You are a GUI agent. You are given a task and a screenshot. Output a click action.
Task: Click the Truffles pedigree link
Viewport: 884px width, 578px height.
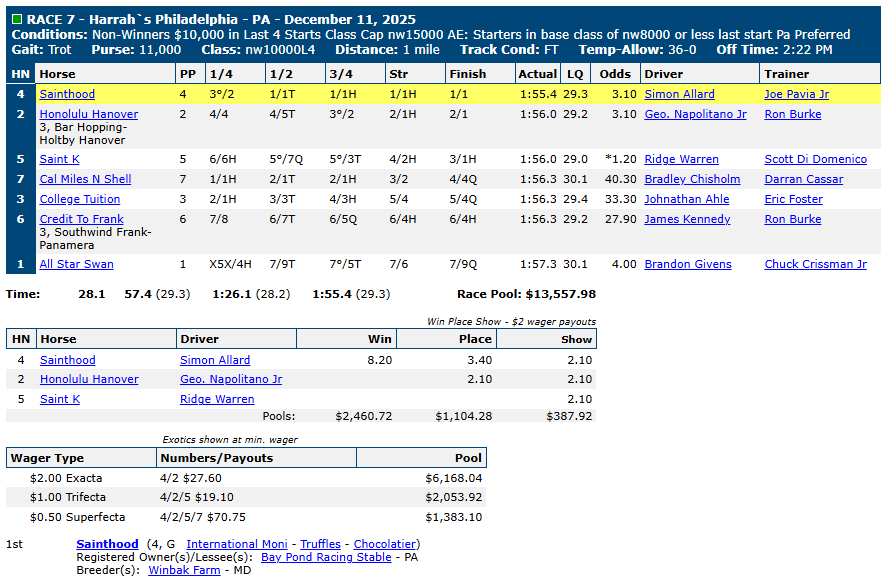pos(320,544)
